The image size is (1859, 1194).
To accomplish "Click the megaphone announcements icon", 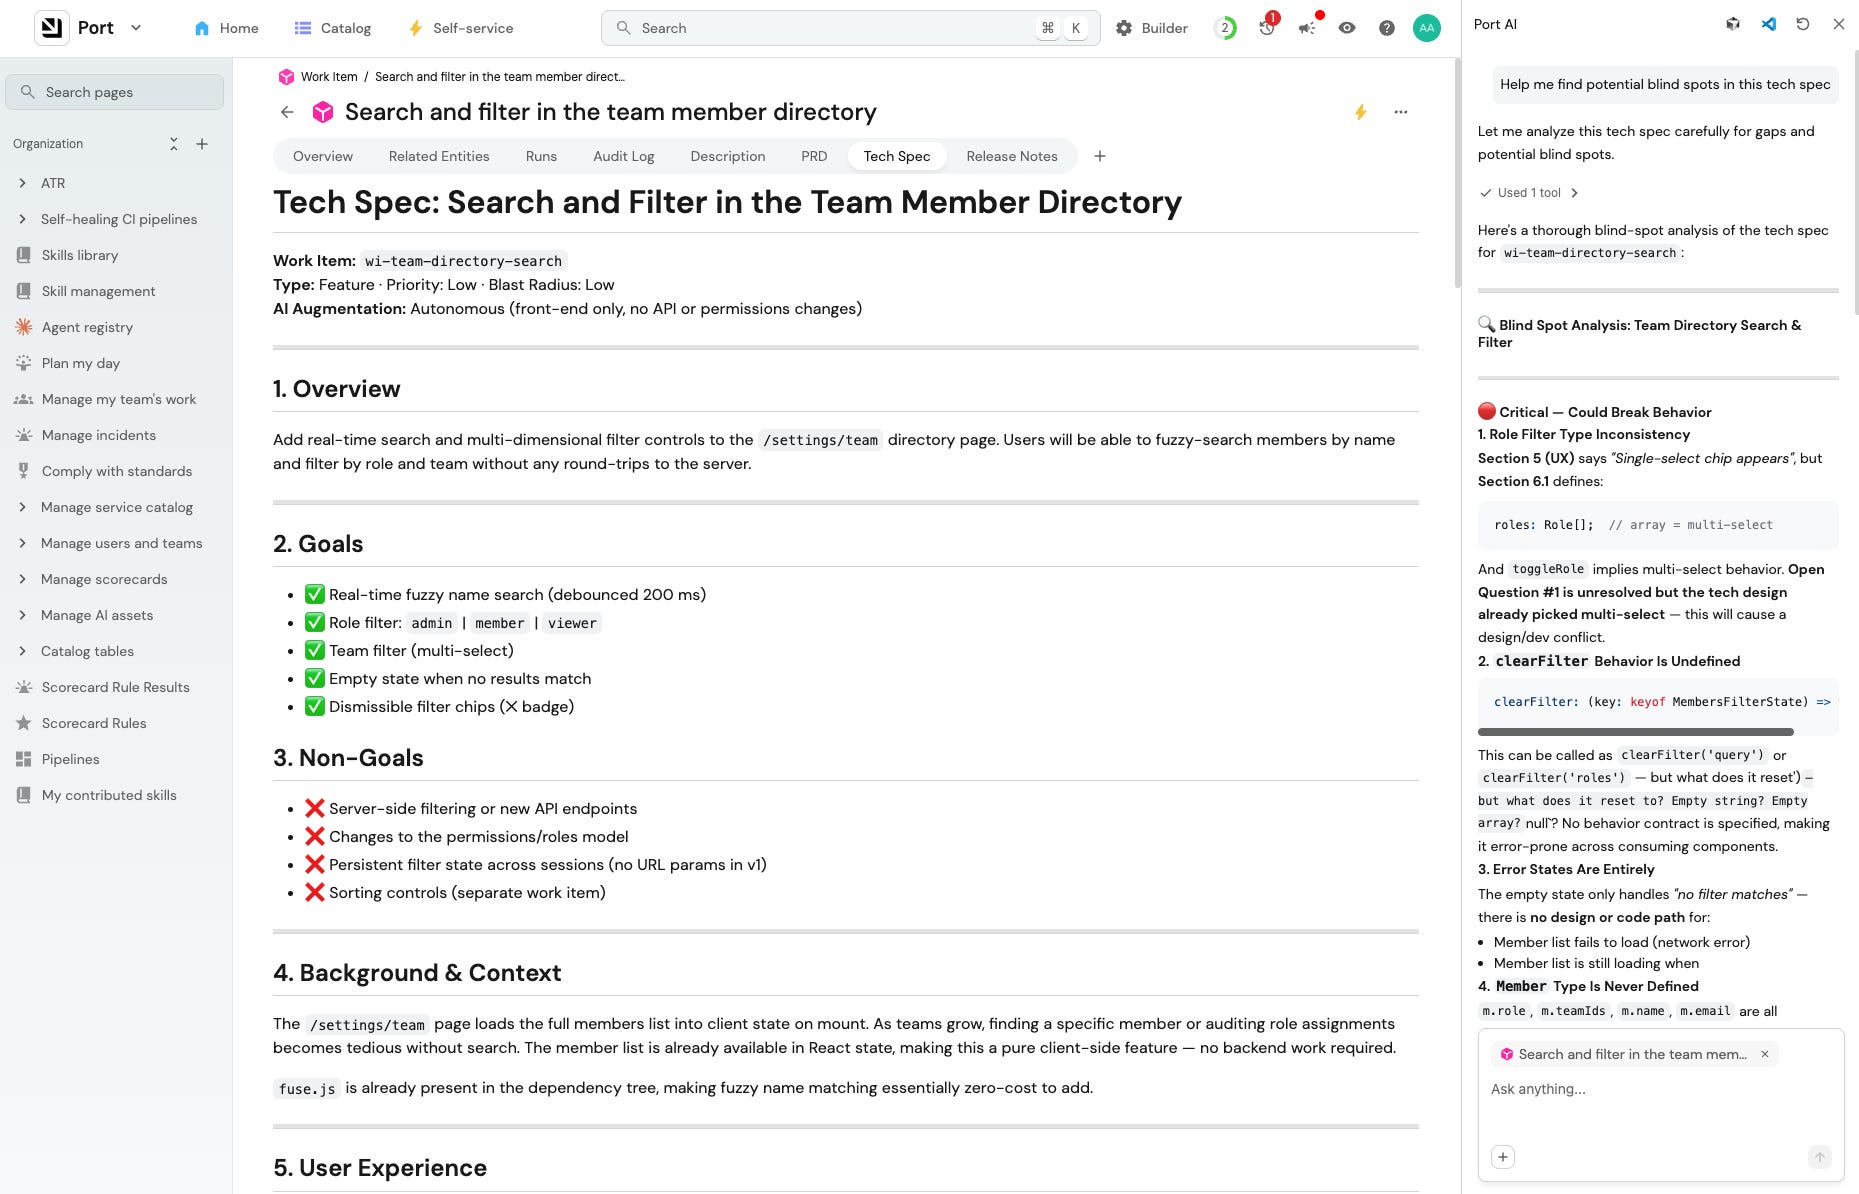I will (1307, 28).
